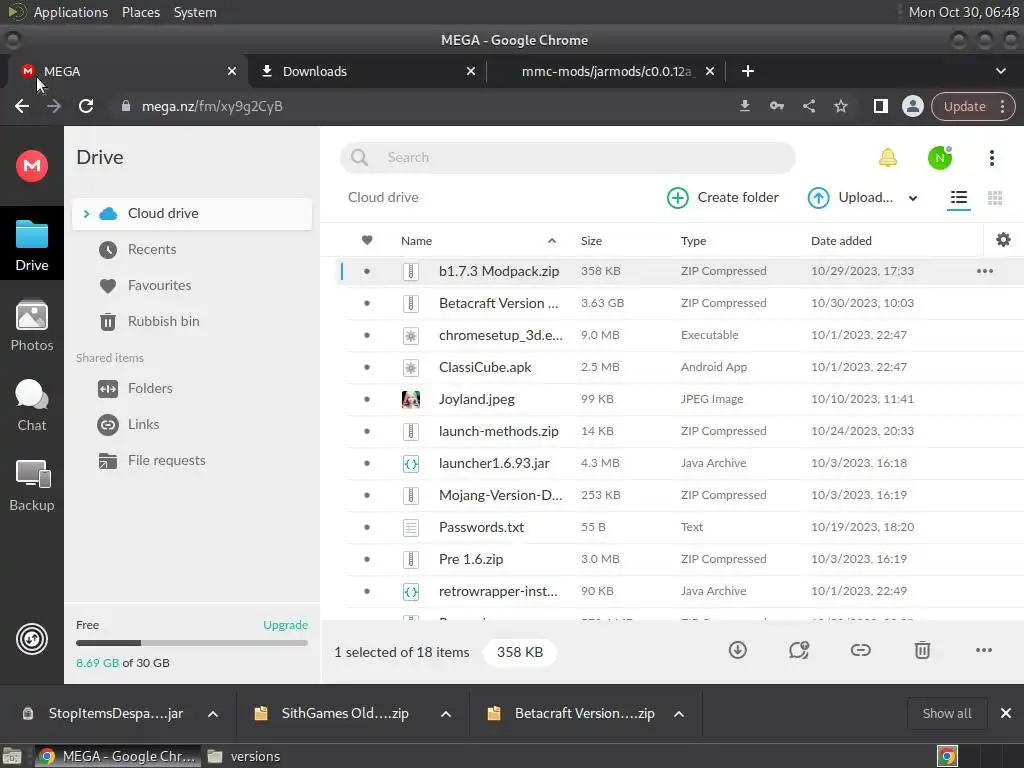Open menu for StopItemsDespa jar download

213,714
